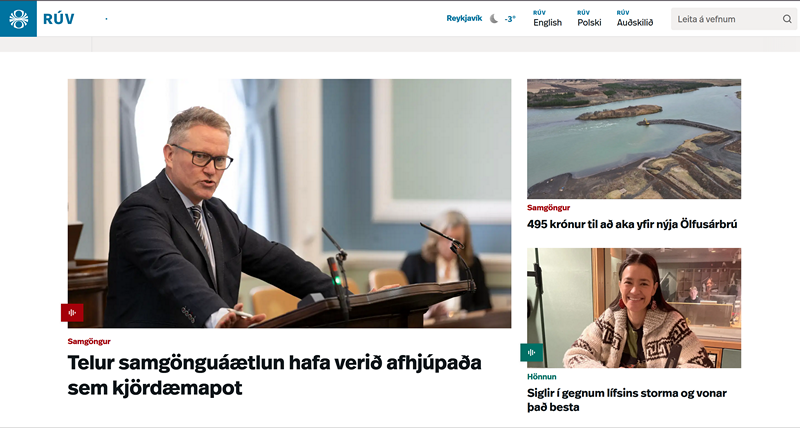Viewport: 800px width, 428px height.
Task: Open the RÚV wordmark home link
Action: click(59, 19)
